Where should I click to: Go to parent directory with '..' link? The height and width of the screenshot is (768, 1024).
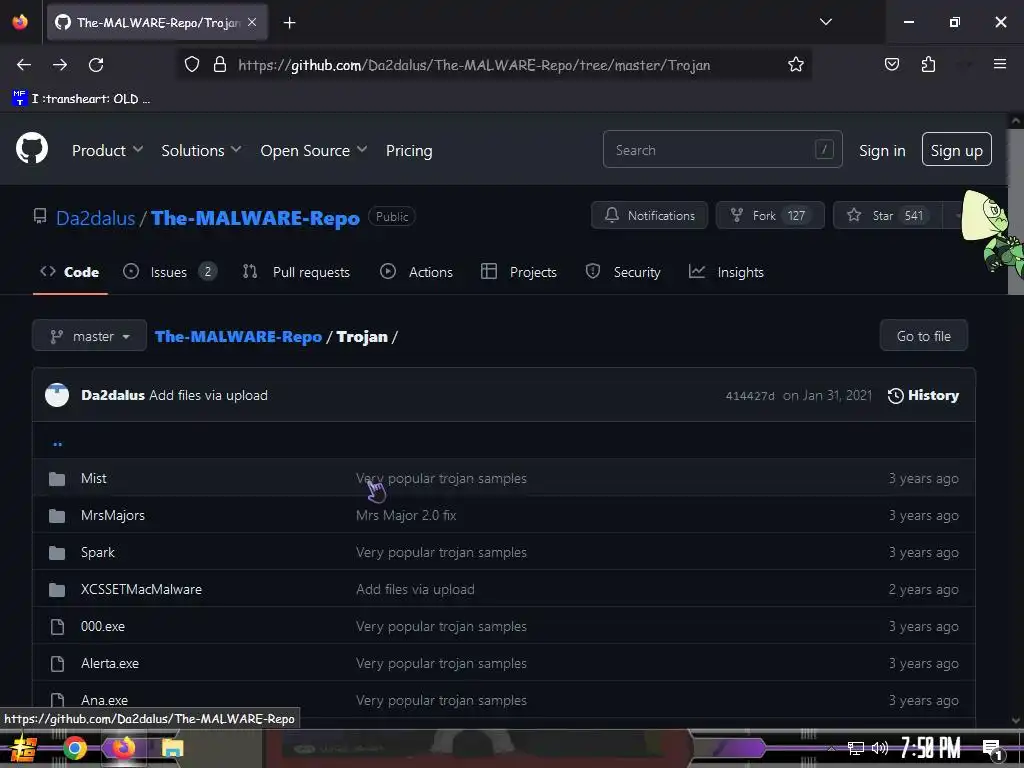(57, 444)
